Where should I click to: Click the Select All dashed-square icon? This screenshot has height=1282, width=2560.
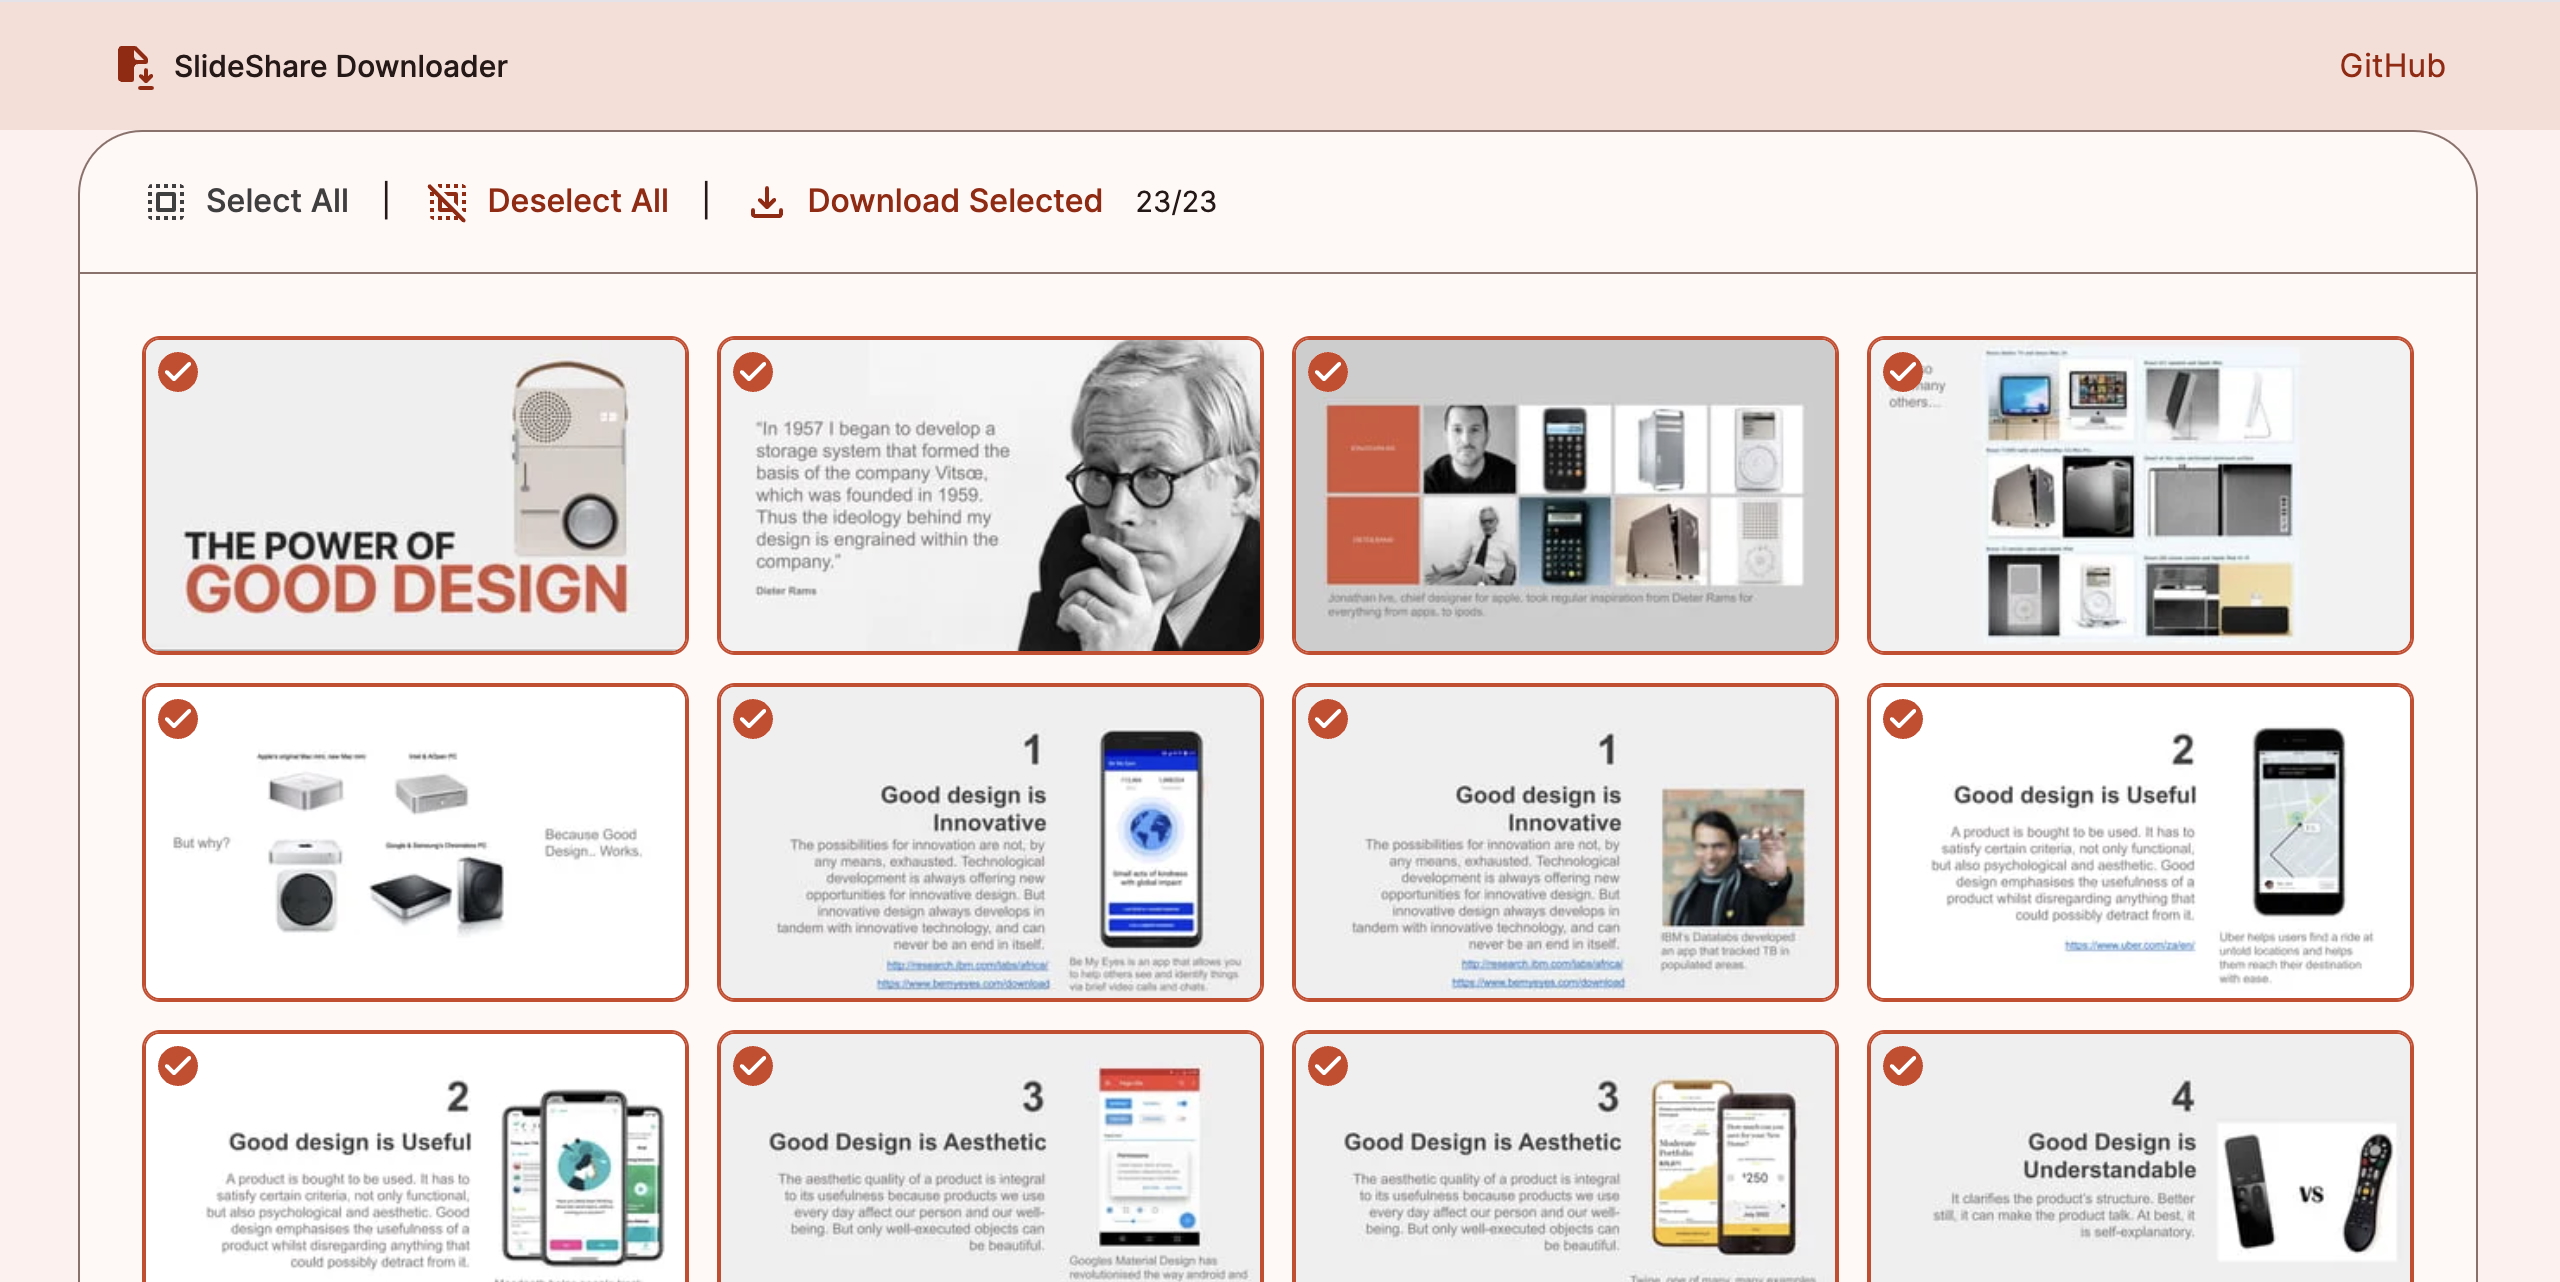[x=166, y=201]
